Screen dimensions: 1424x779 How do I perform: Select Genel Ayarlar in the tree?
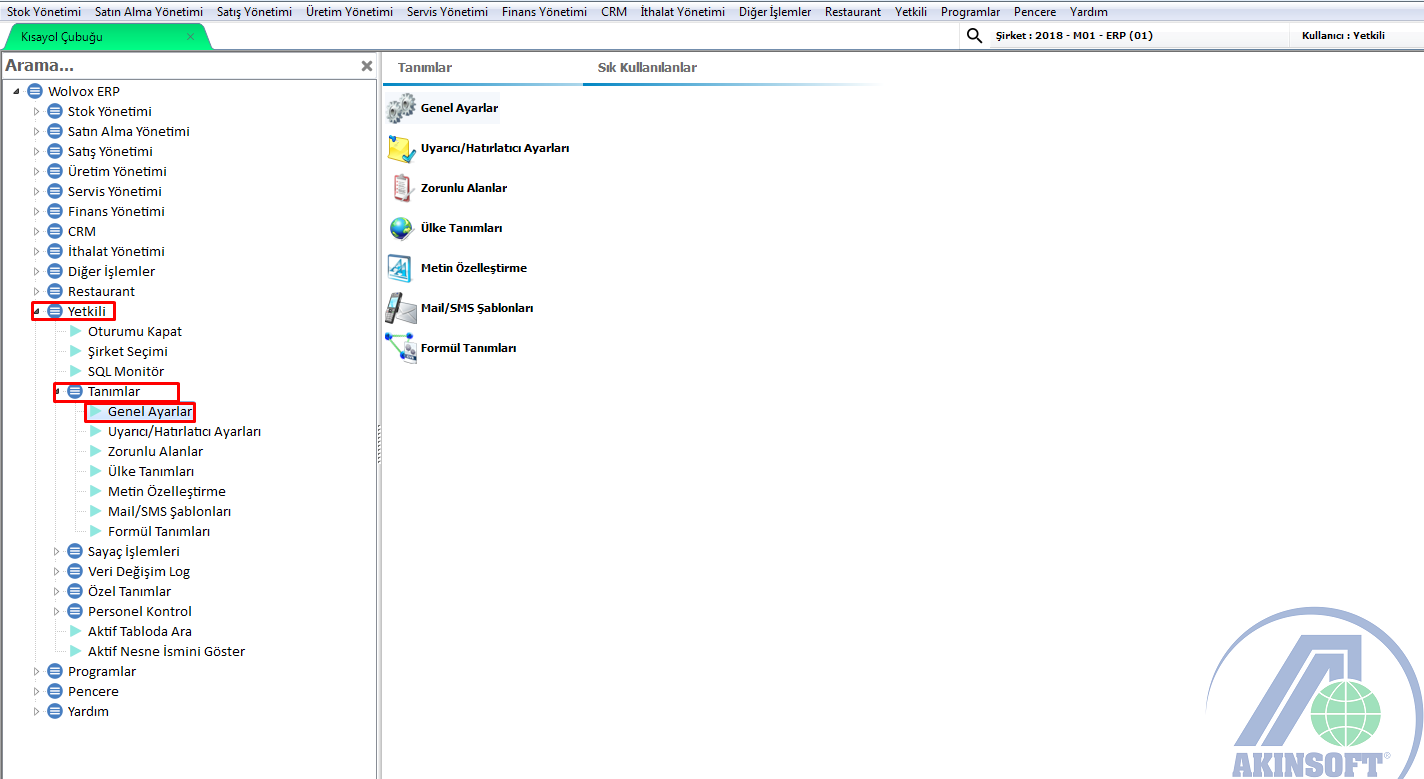point(150,412)
